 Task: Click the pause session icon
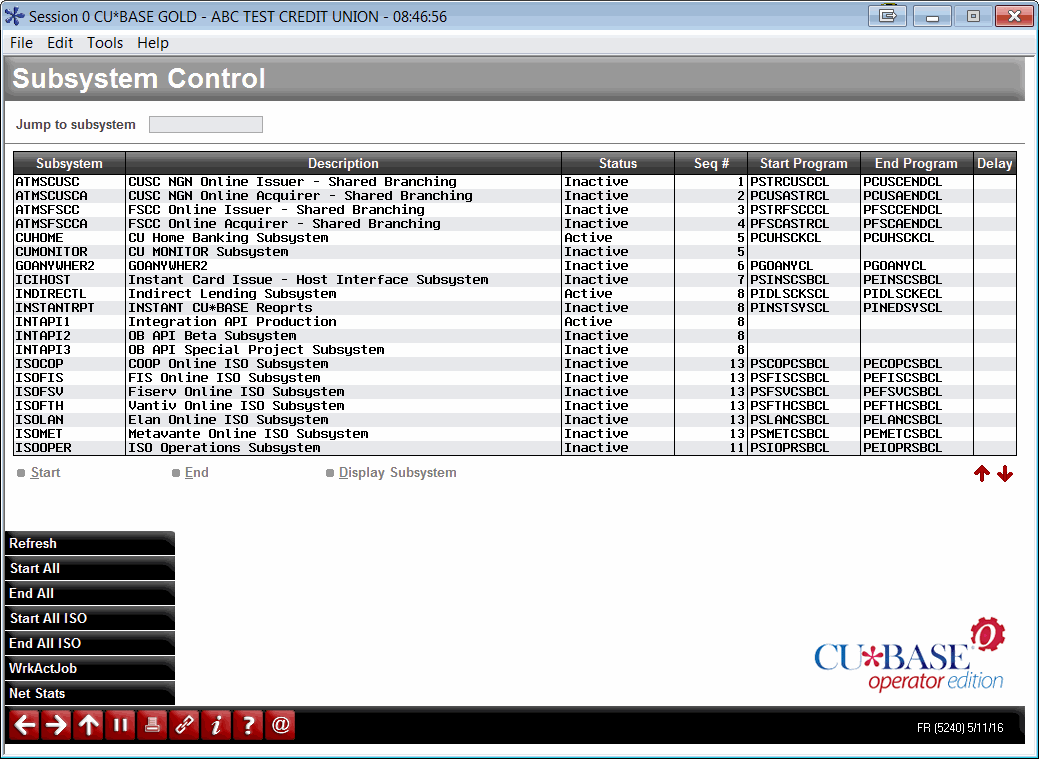(119, 724)
